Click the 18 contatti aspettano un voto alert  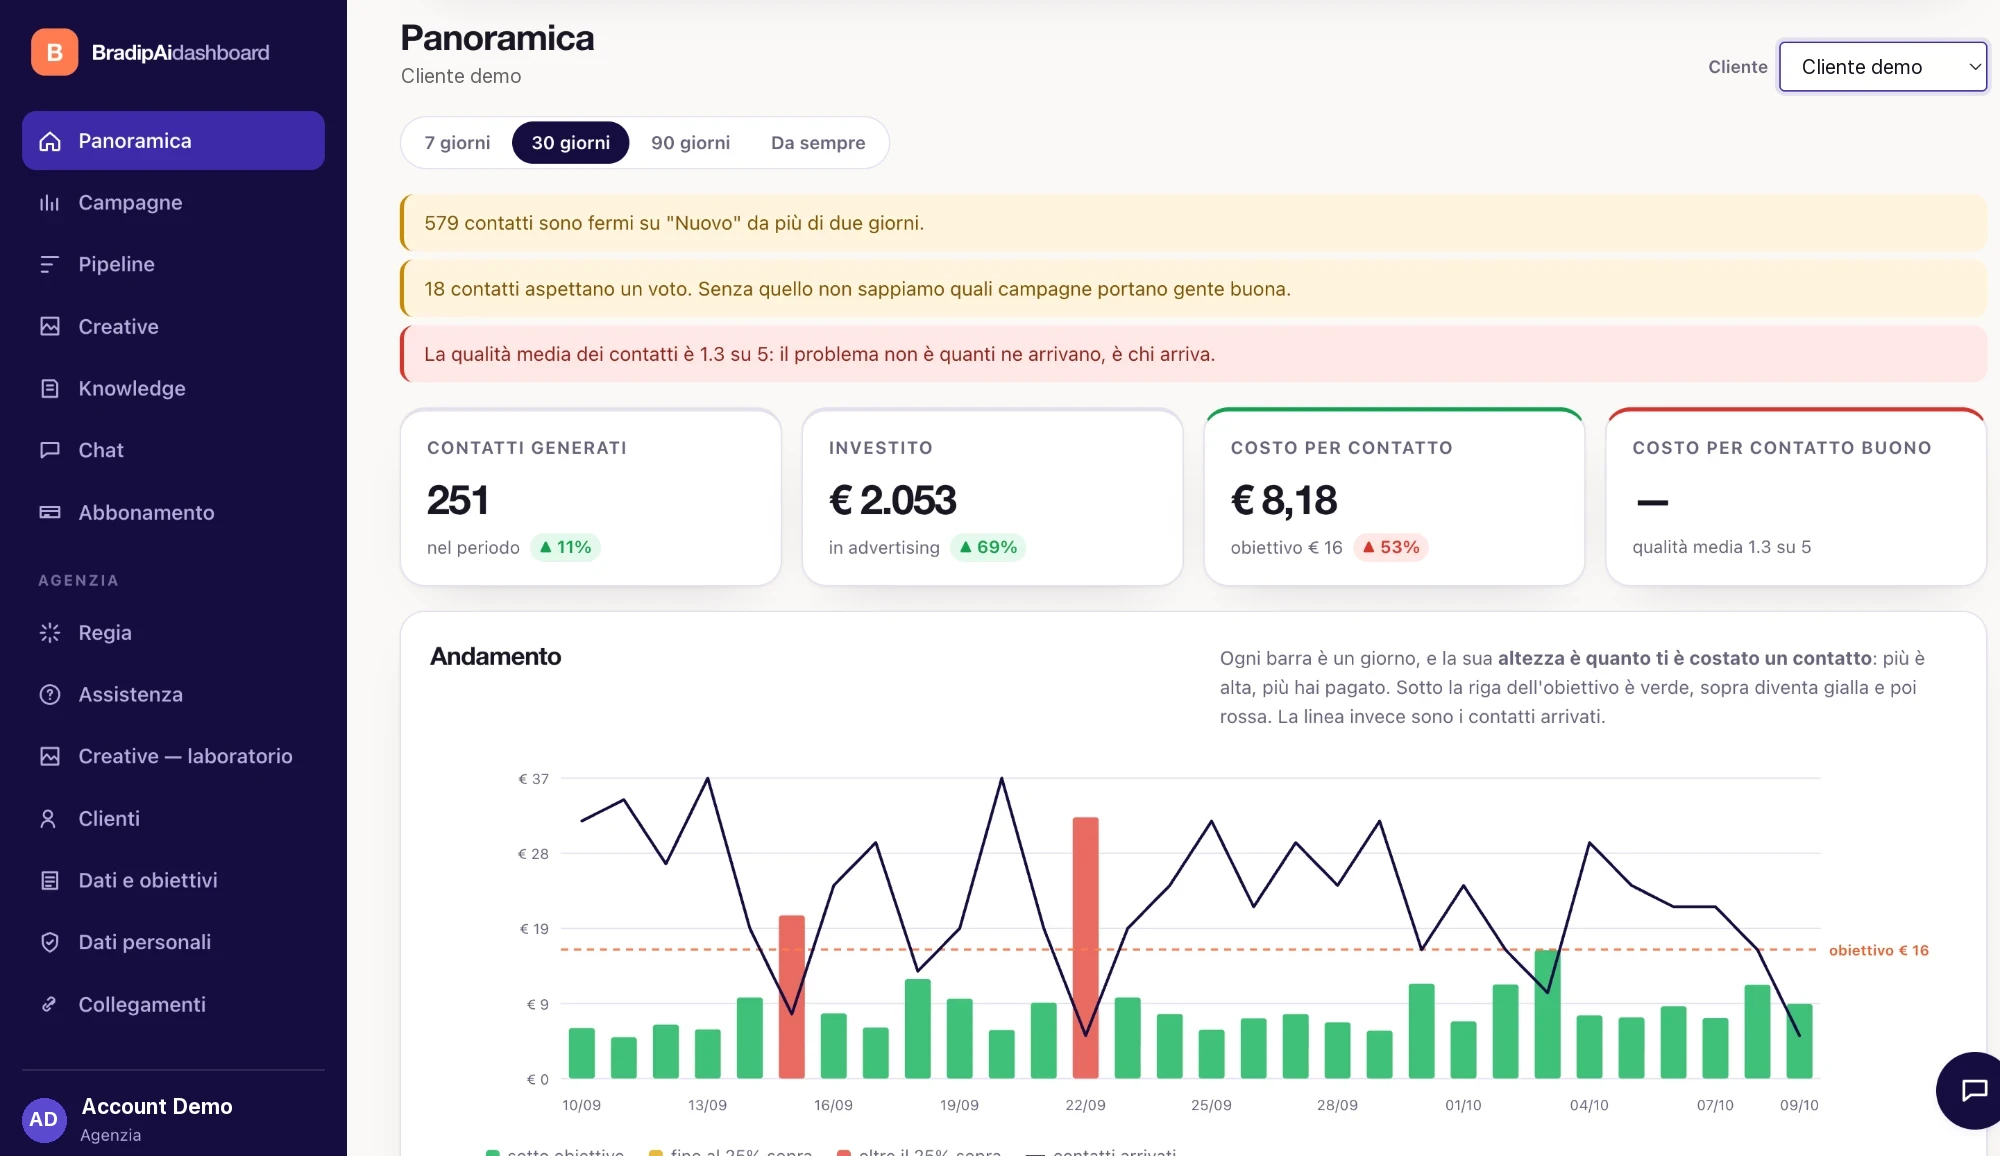(x=1193, y=289)
